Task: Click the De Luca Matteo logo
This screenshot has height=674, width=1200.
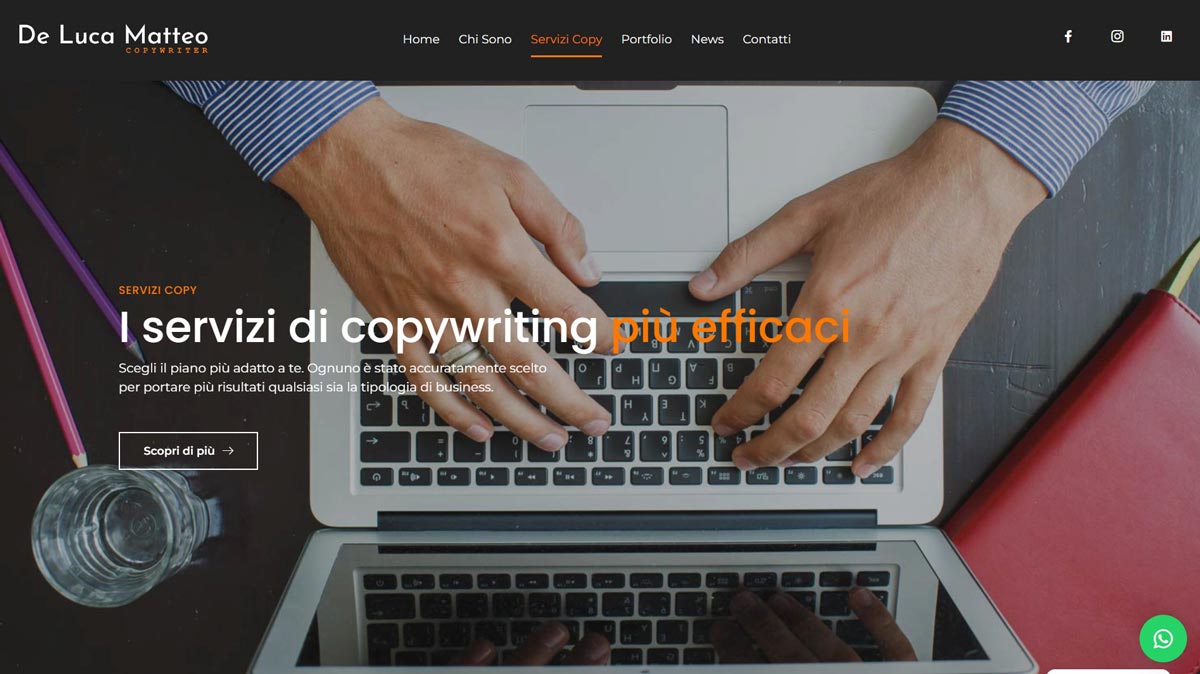Action: (113, 38)
